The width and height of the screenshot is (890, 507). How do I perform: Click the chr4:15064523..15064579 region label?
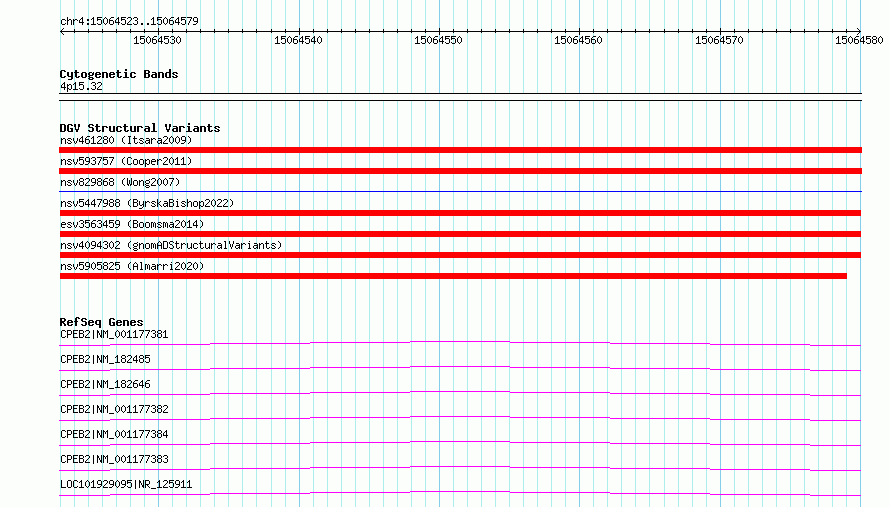pos(129,21)
